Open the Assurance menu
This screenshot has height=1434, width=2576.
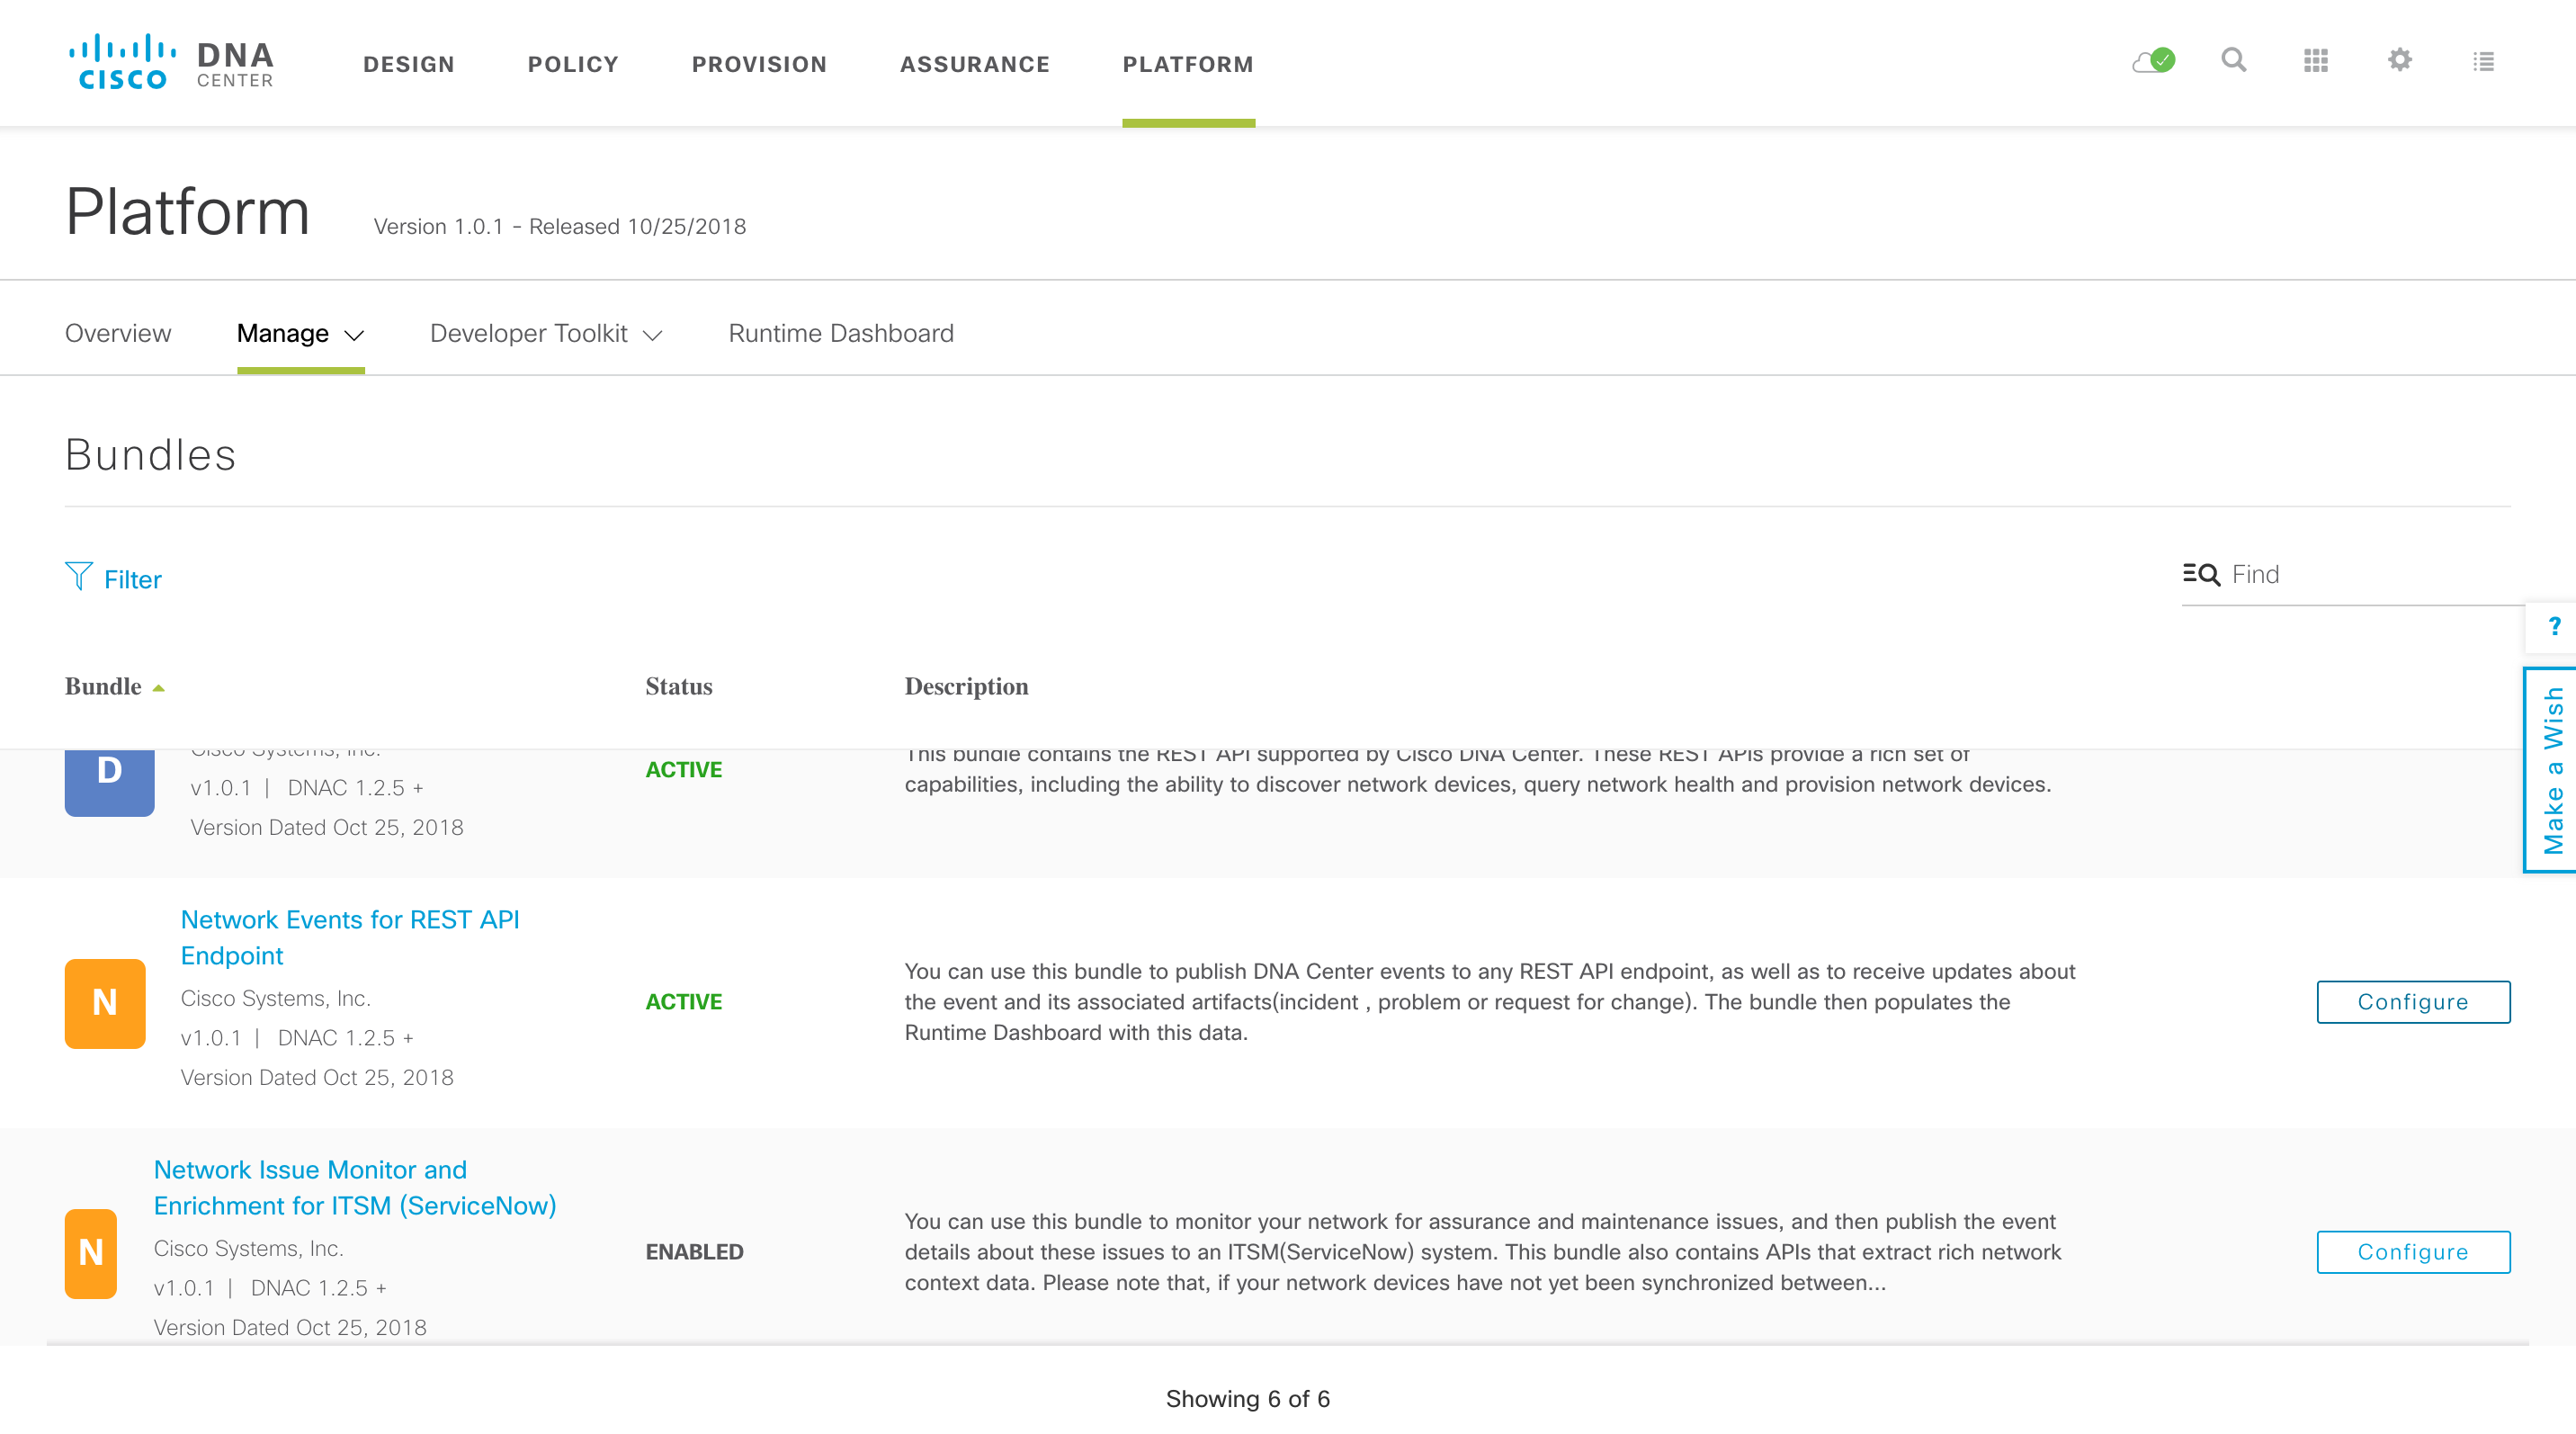pyautogui.click(x=974, y=64)
